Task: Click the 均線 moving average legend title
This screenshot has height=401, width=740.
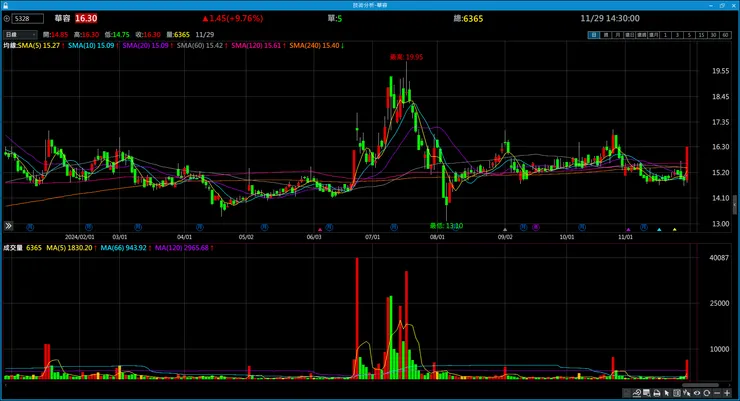Action: tap(10, 46)
